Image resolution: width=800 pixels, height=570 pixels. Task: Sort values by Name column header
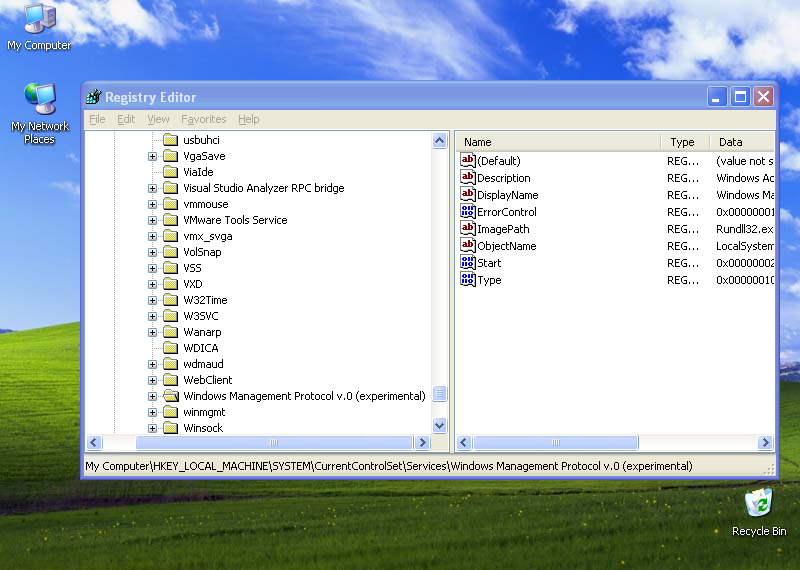coord(559,142)
